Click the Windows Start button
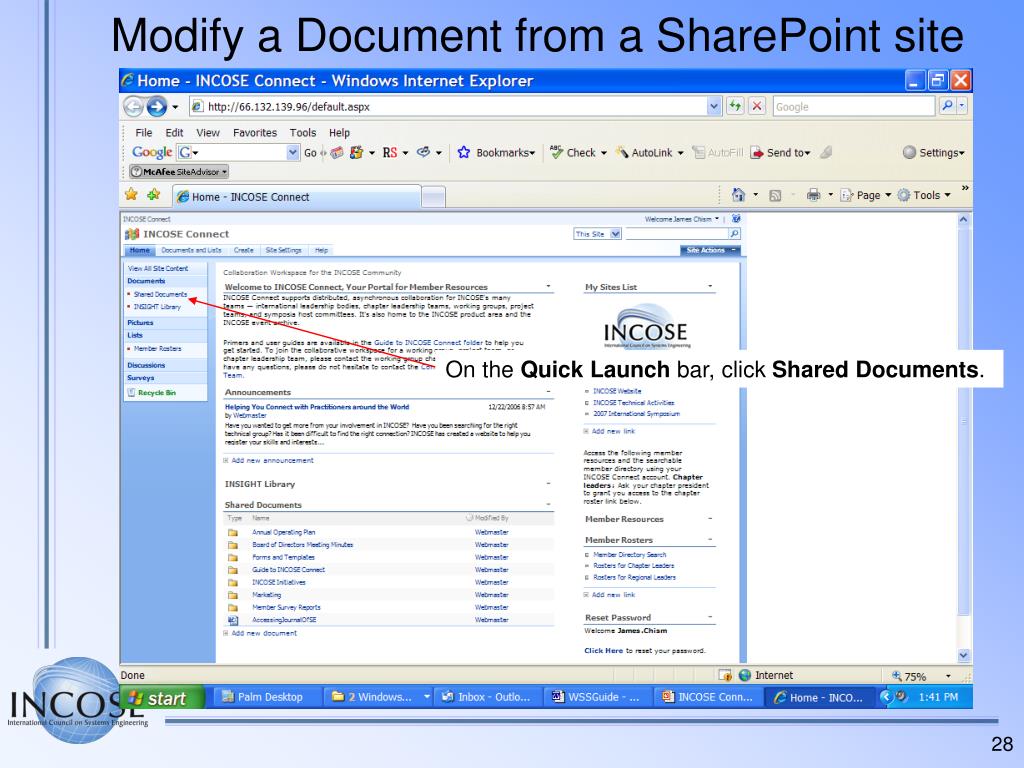Viewport: 1024px width, 768px height. tap(161, 697)
